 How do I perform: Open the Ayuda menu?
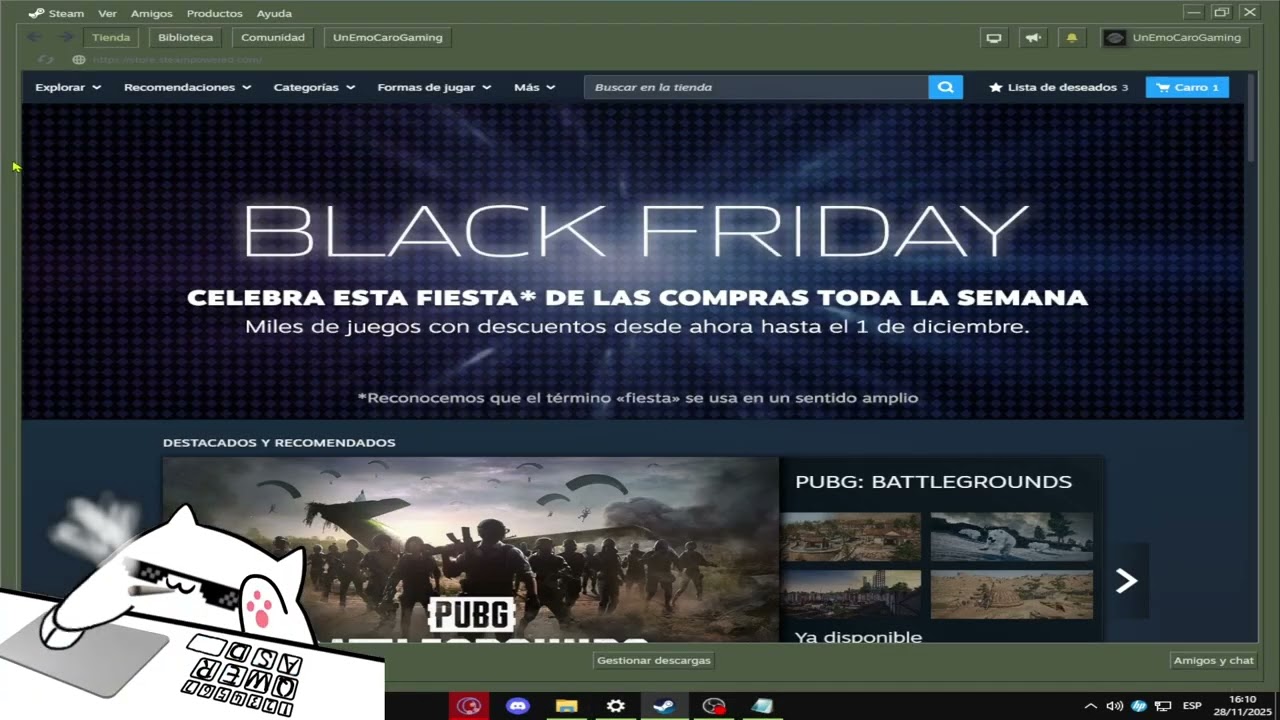tap(274, 13)
